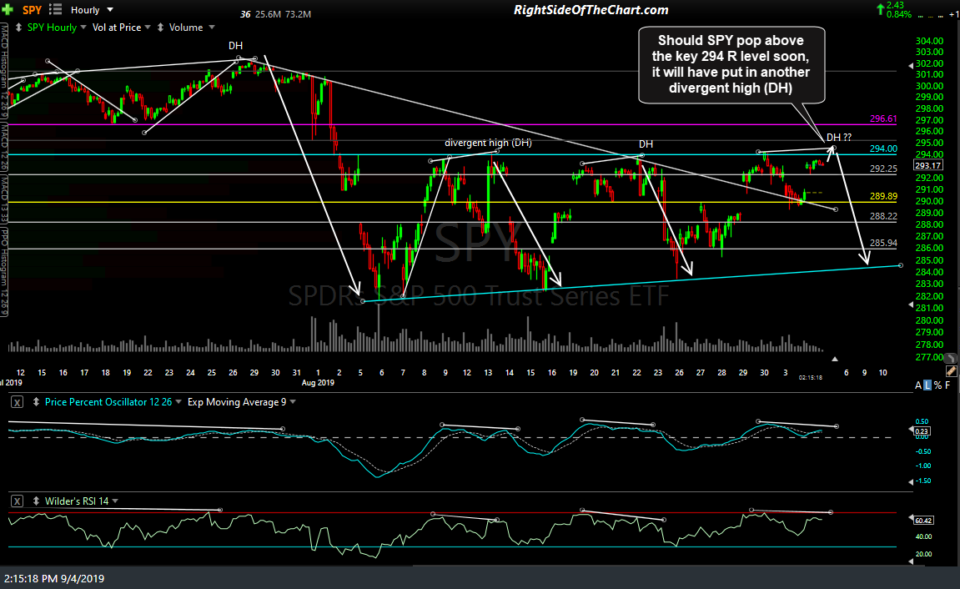
Task: Open the chart style list icon beside SPY
Action: 55,9
